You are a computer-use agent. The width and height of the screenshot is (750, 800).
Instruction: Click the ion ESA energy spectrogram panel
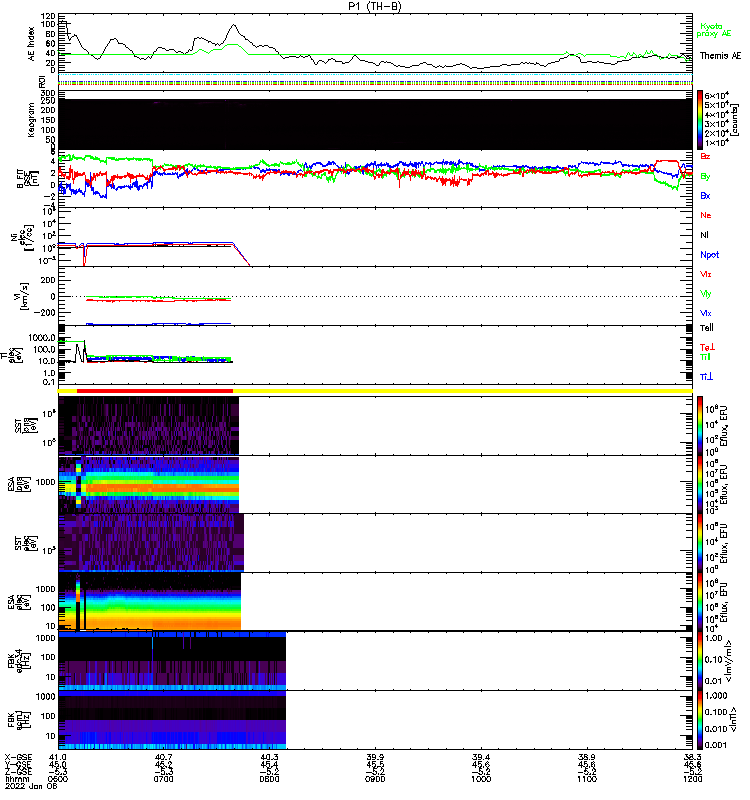coord(150,484)
